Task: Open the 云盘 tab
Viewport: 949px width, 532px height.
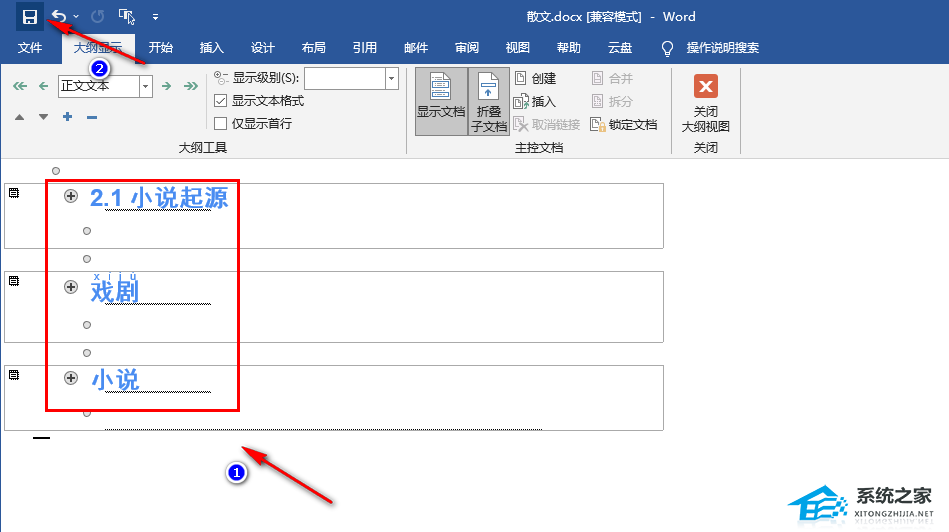Action: pos(620,48)
